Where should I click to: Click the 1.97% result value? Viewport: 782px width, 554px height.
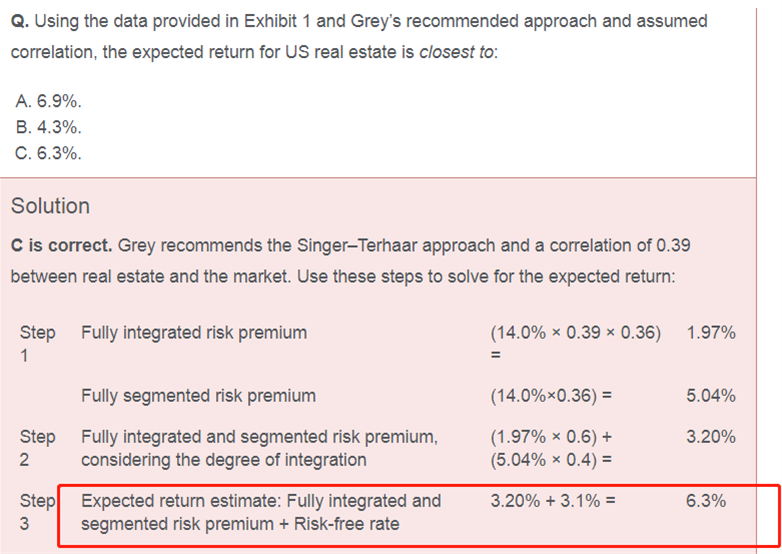click(x=711, y=333)
